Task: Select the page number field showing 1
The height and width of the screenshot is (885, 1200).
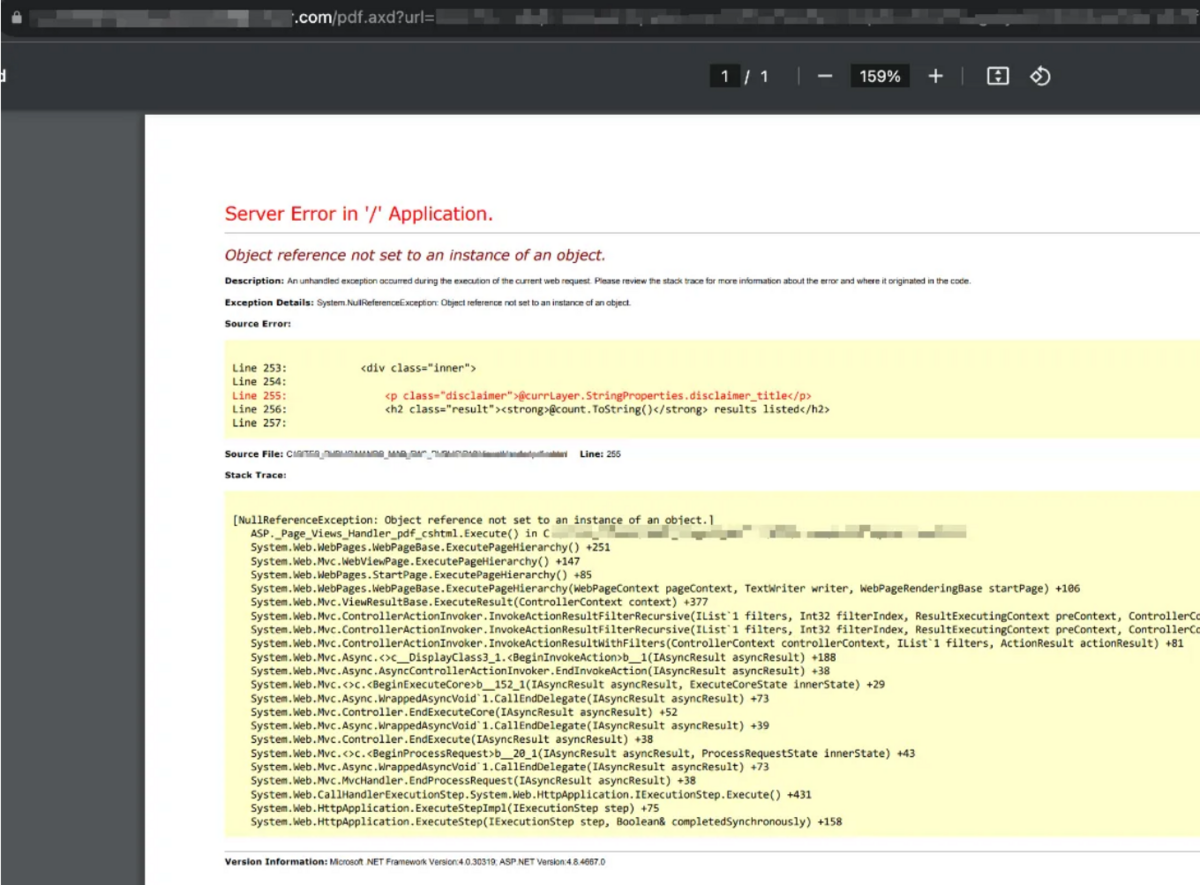Action: (724, 76)
